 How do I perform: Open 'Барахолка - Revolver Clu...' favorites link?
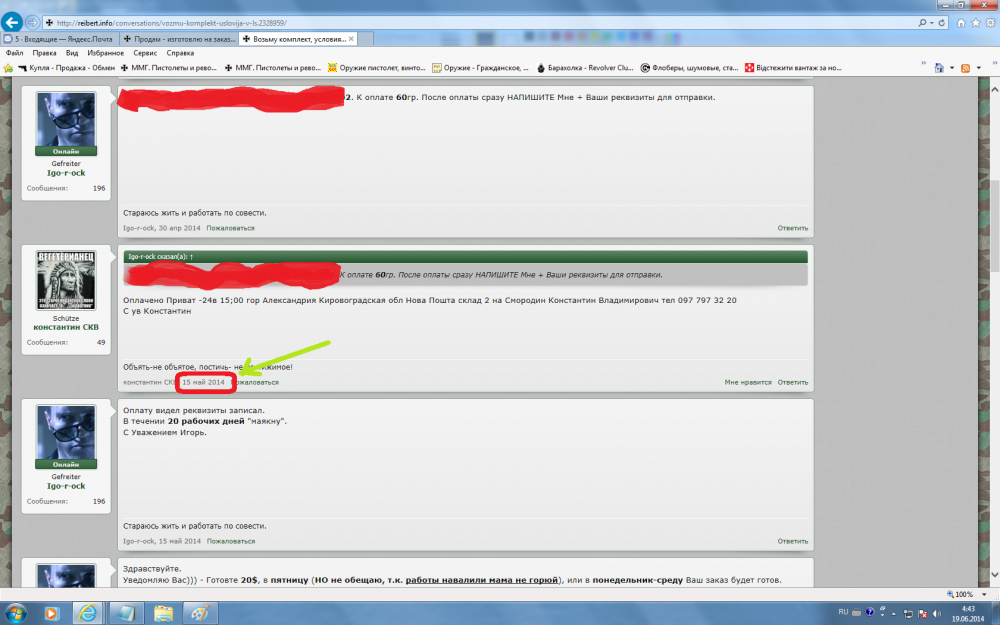(585, 68)
